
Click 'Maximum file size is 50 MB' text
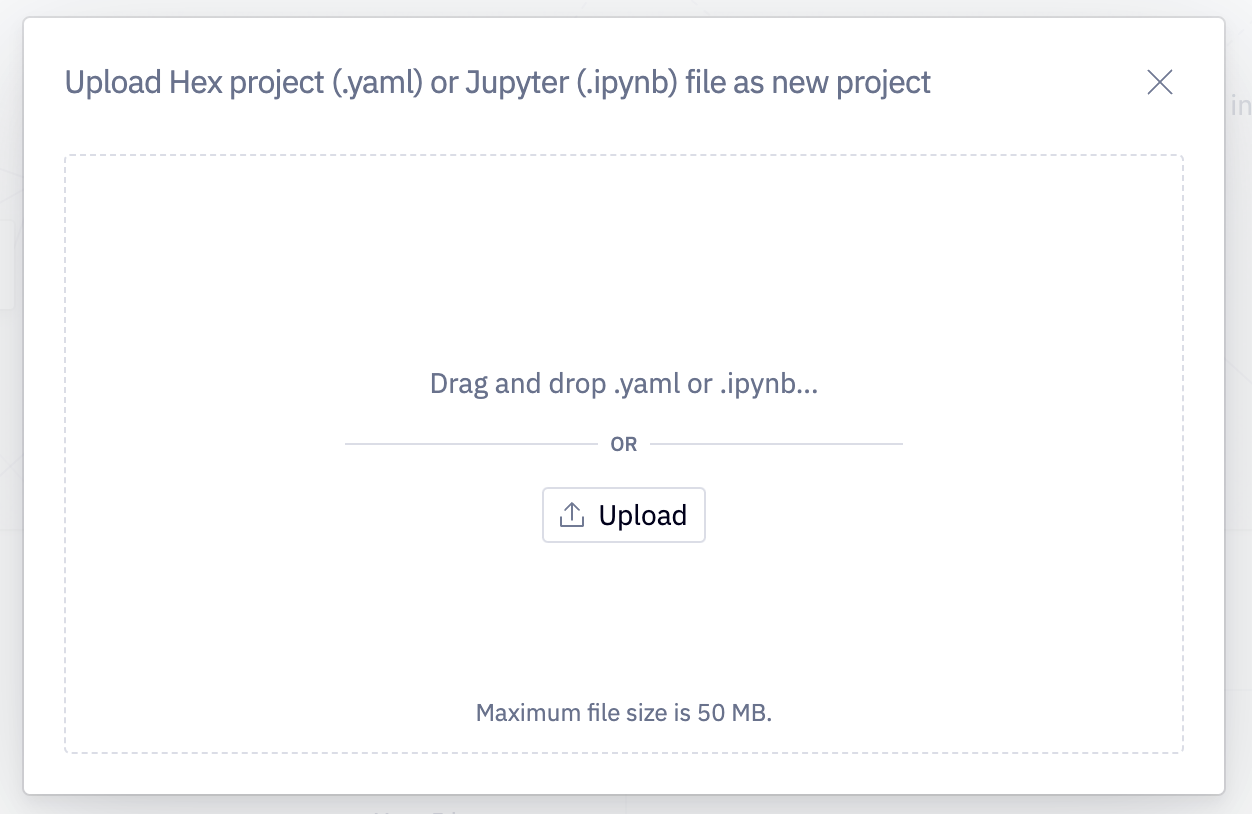[623, 712]
